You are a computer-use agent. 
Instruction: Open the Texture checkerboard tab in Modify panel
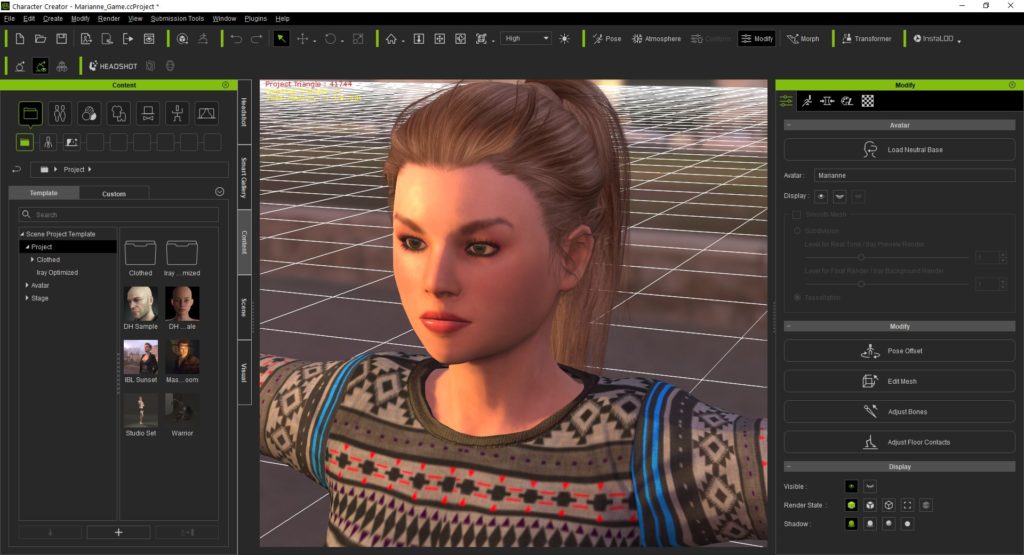[868, 101]
